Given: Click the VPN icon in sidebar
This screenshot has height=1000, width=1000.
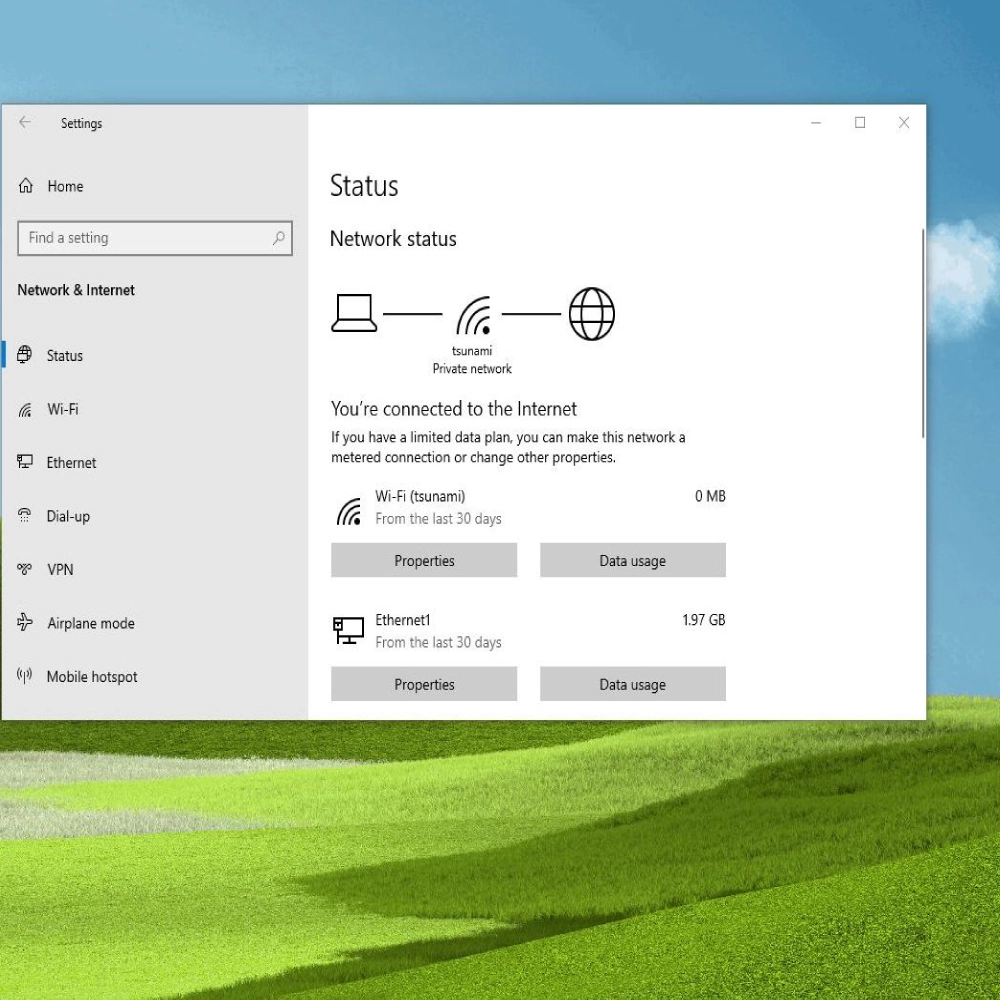Looking at the screenshot, I should coord(24,569).
